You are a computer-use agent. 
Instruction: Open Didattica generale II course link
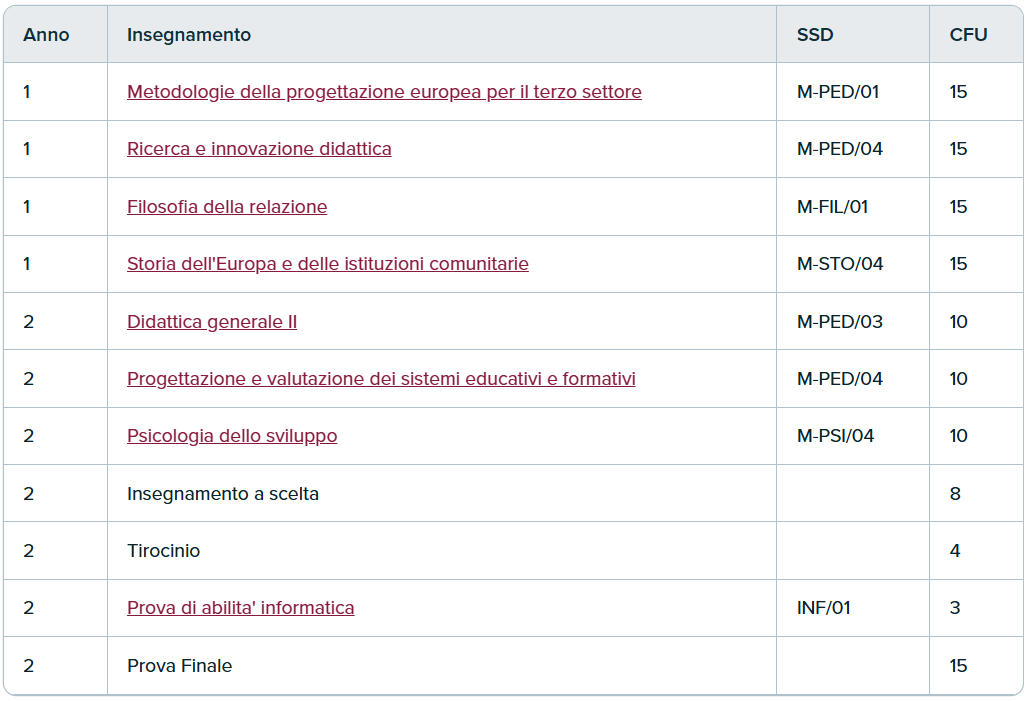coord(212,322)
